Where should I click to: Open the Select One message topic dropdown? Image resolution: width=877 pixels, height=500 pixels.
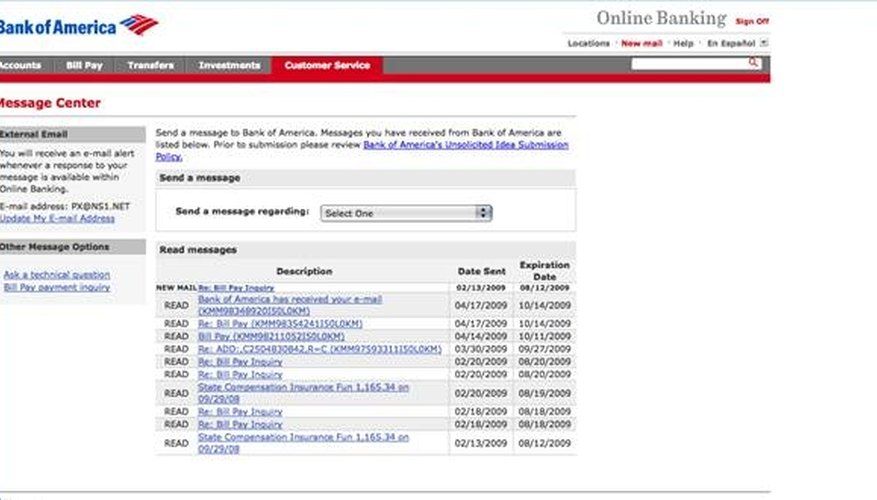(x=406, y=213)
